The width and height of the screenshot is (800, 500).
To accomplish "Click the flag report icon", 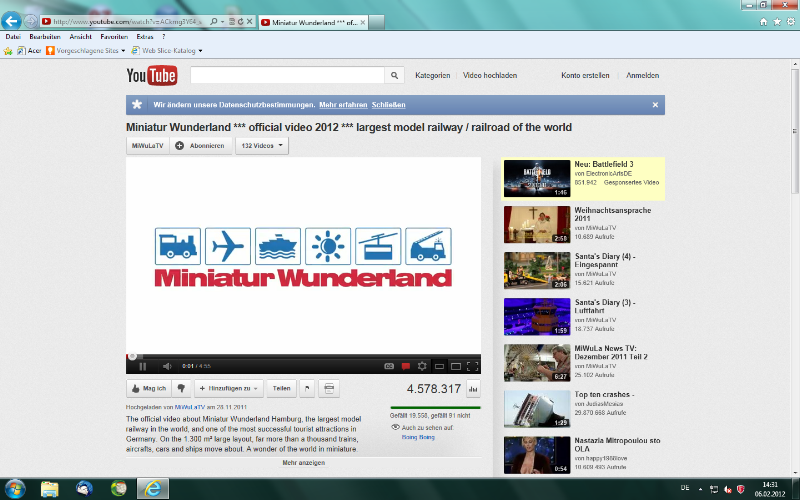I will [x=307, y=388].
